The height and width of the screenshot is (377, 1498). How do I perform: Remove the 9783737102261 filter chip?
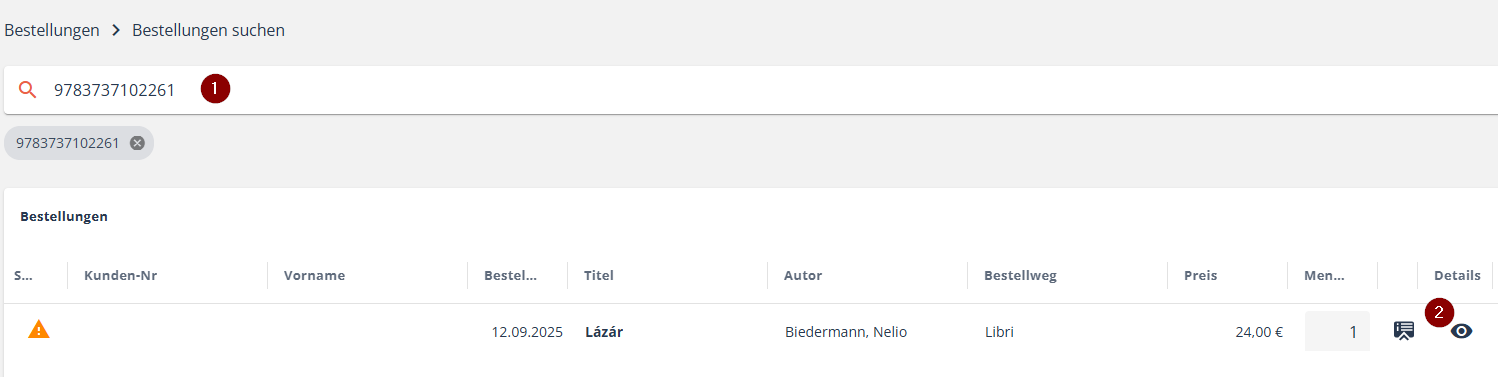pos(137,143)
